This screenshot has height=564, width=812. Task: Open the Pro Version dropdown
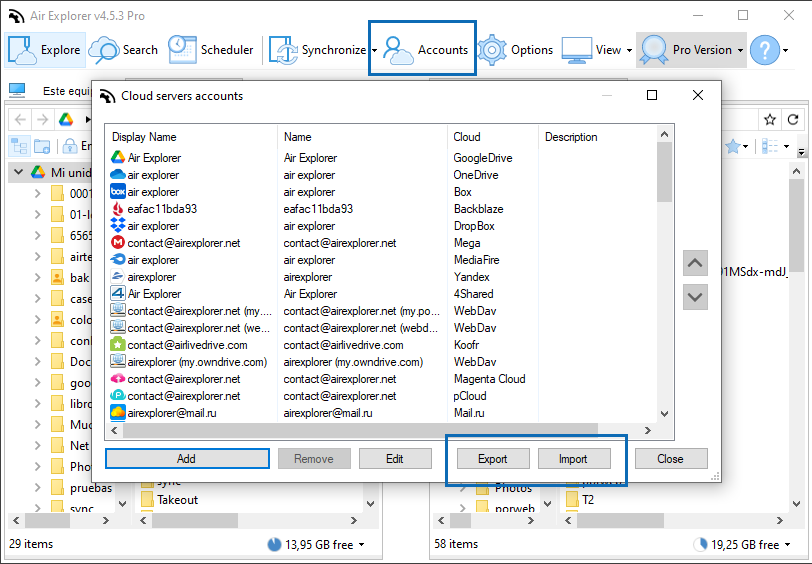(692, 50)
